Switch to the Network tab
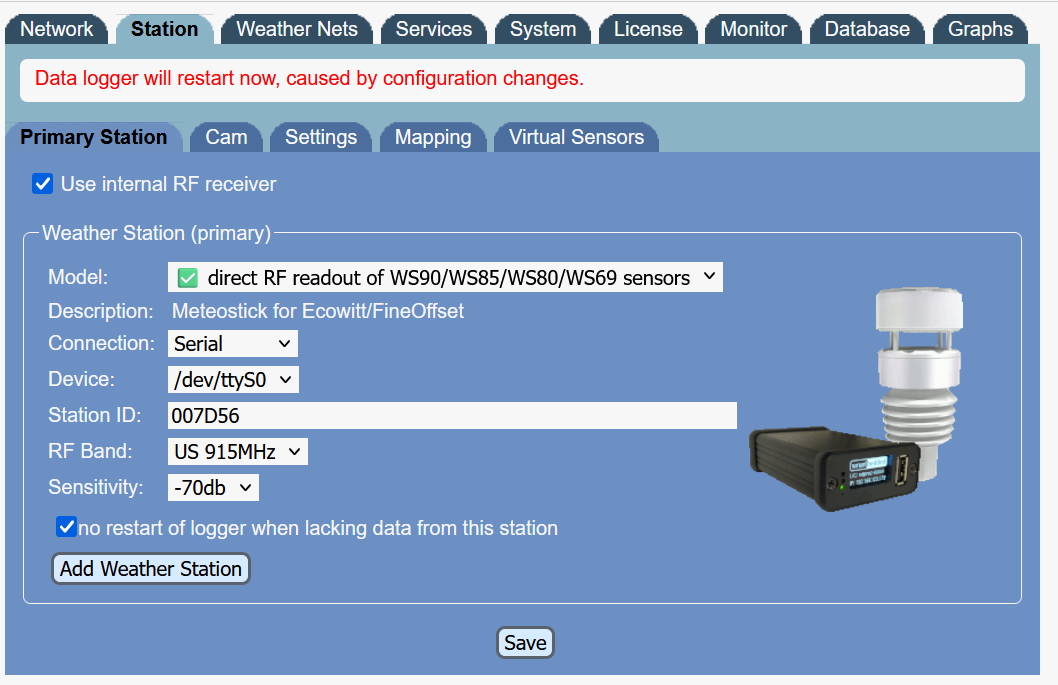 click(x=57, y=29)
